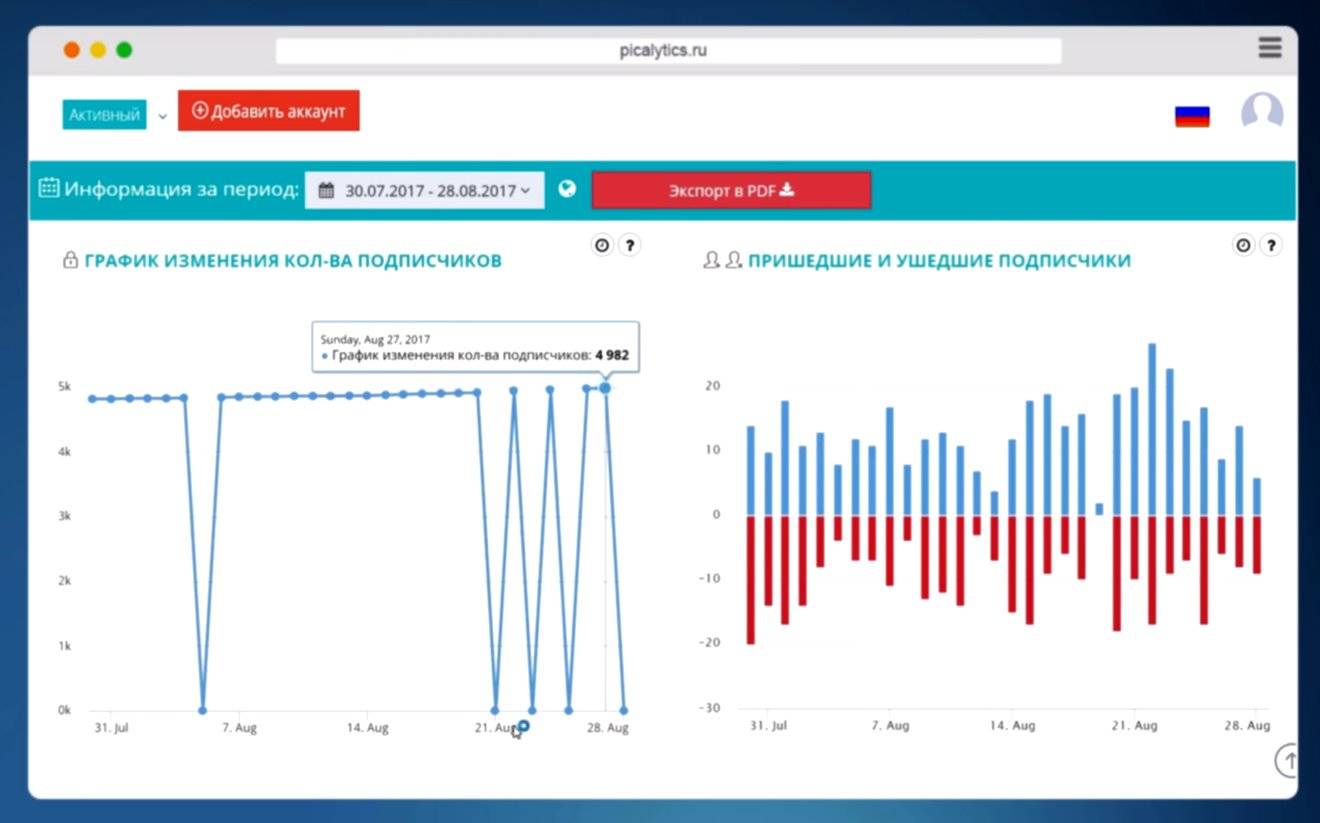The width and height of the screenshot is (1320, 823).
Task: Open the 30.07.2017 - 28.08.2017 date picker
Action: (x=425, y=190)
